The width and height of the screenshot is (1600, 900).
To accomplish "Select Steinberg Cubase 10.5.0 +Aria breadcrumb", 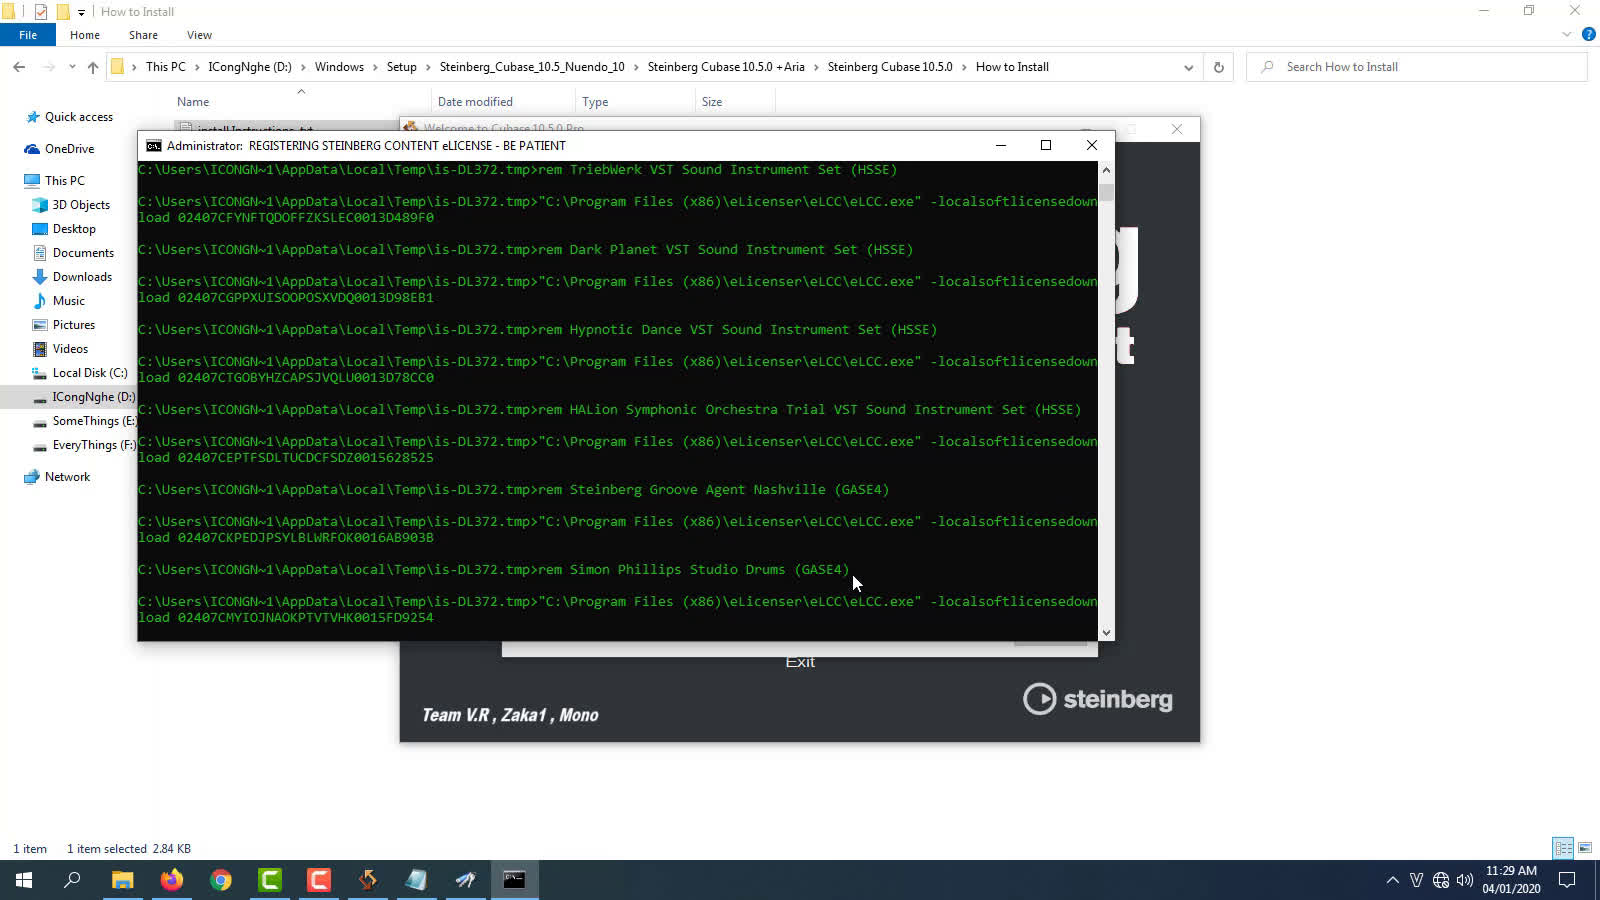I will coord(726,67).
